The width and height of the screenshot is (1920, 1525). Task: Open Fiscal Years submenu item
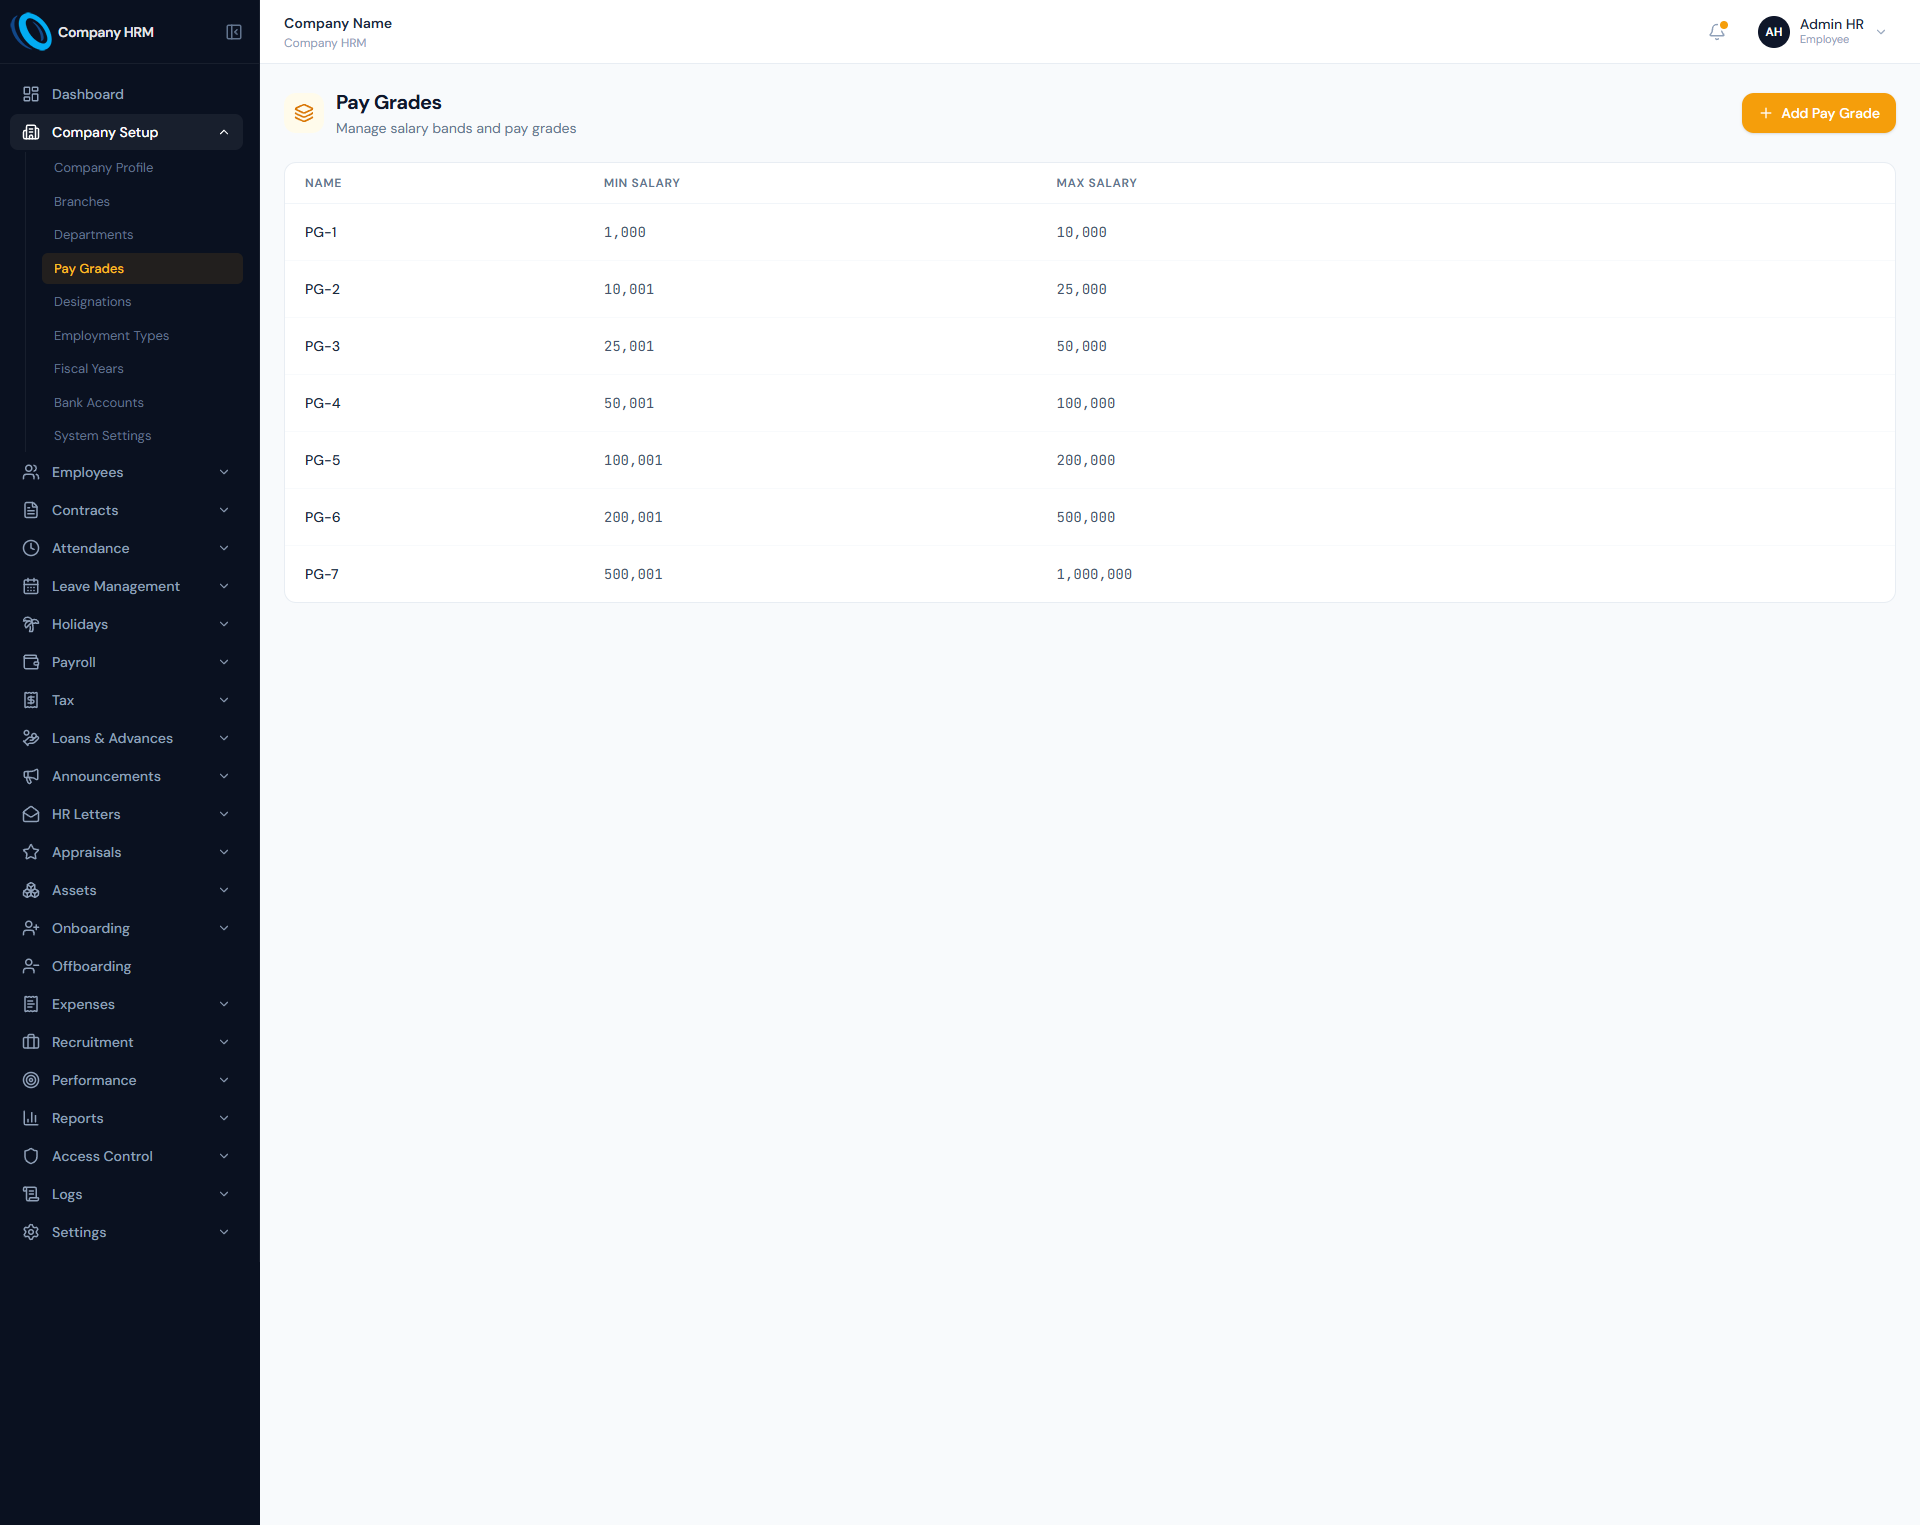click(142, 369)
